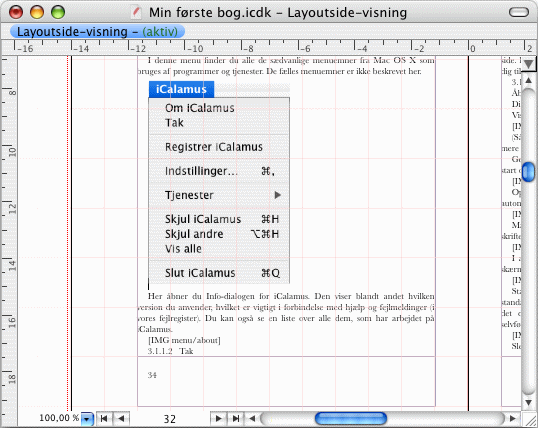The width and height of the screenshot is (538, 428).
Task: Click the iCalamus menu title in the pictured menu
Action: (181, 89)
